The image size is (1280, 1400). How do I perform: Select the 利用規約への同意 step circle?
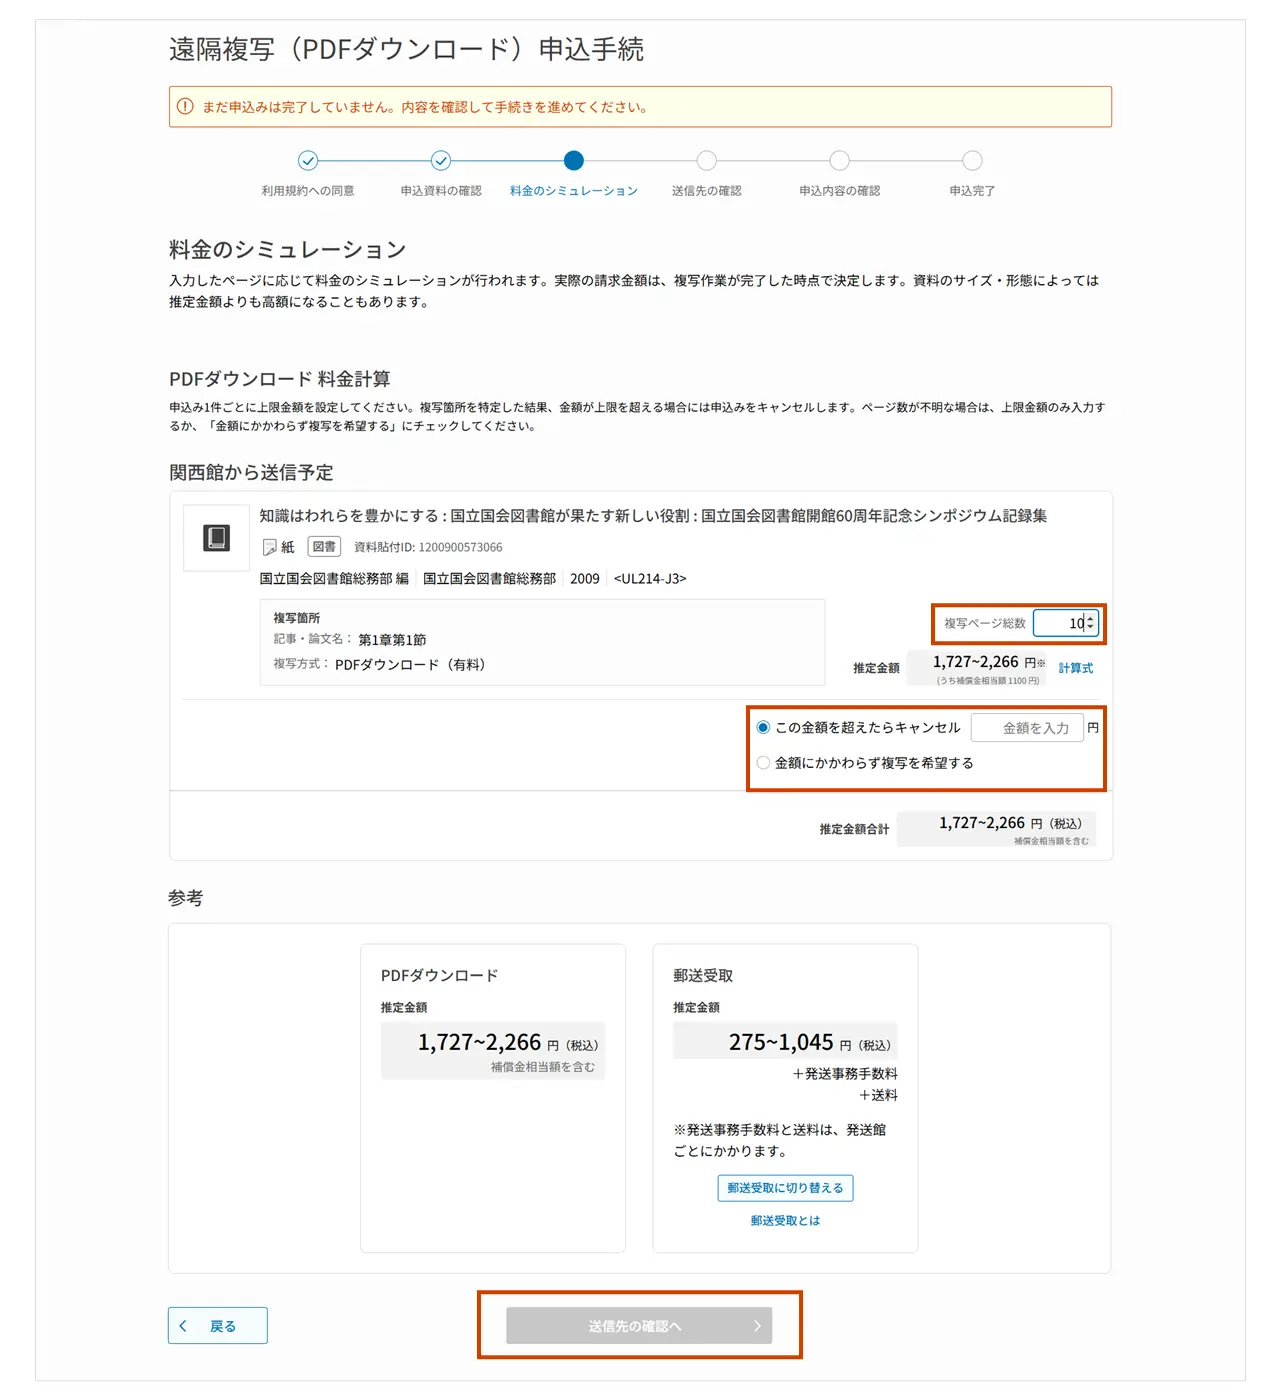308,161
